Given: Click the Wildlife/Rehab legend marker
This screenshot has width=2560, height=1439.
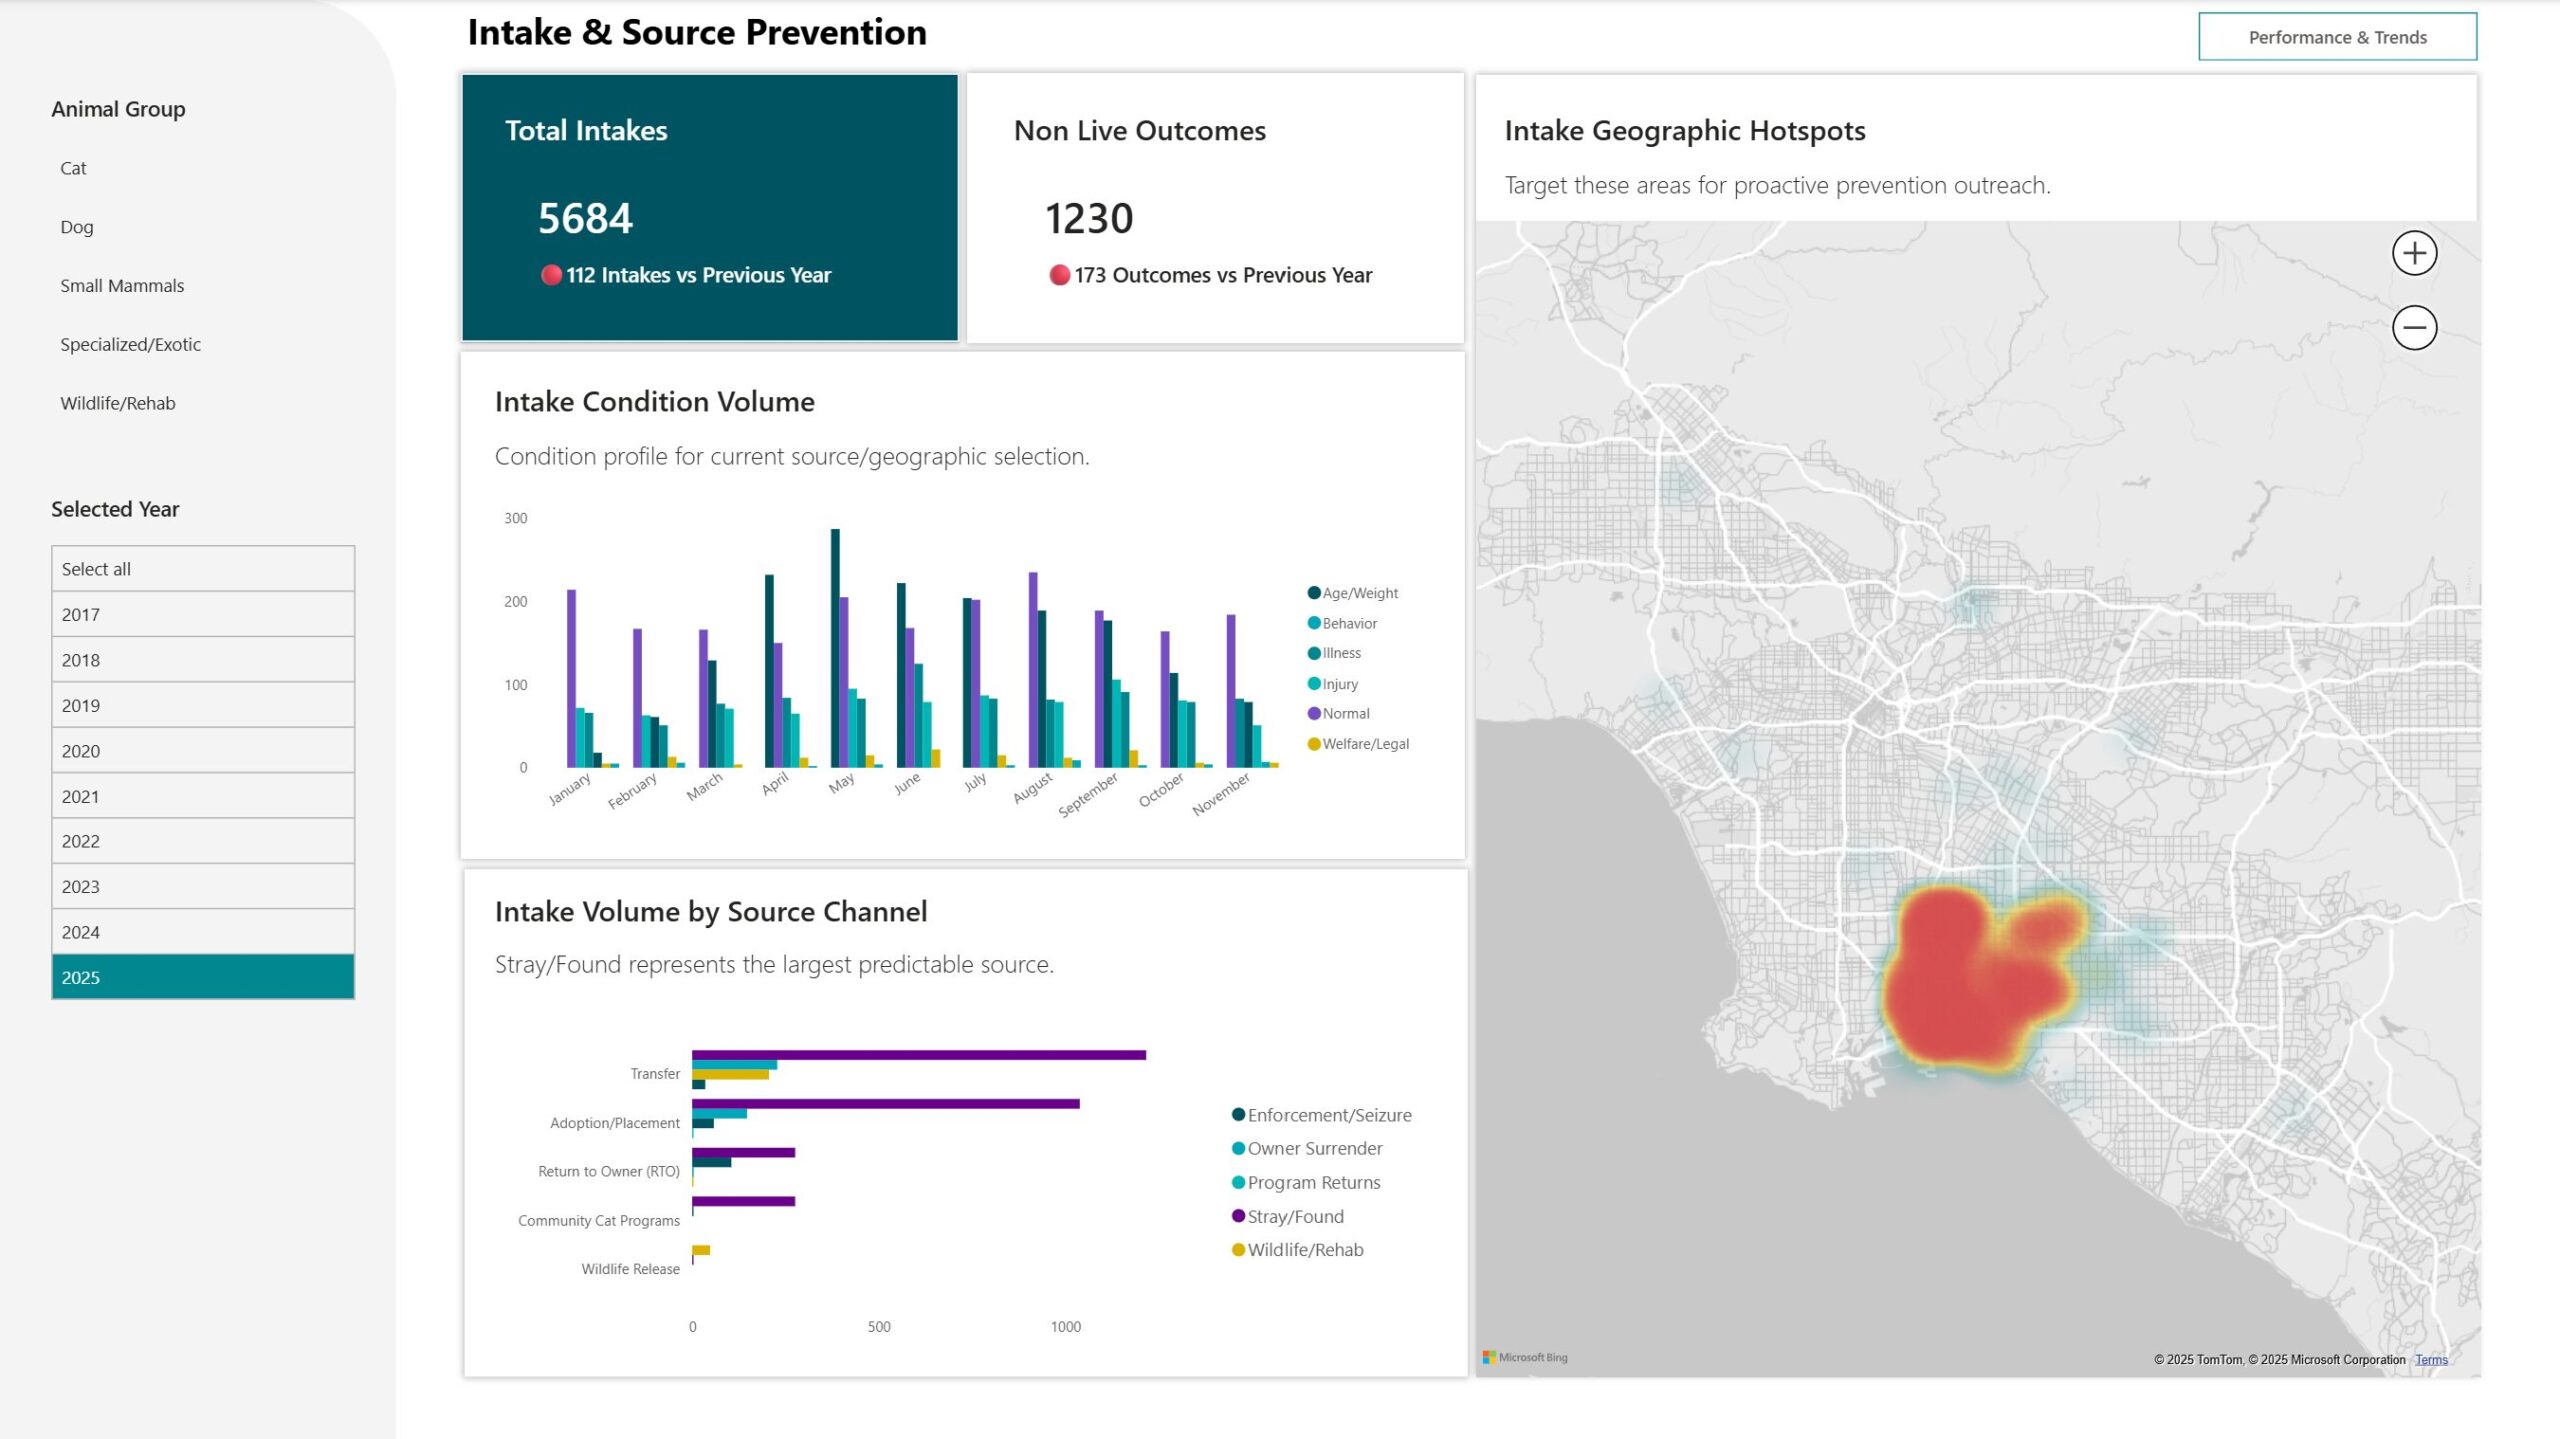Looking at the screenshot, I should pyautogui.click(x=1238, y=1250).
